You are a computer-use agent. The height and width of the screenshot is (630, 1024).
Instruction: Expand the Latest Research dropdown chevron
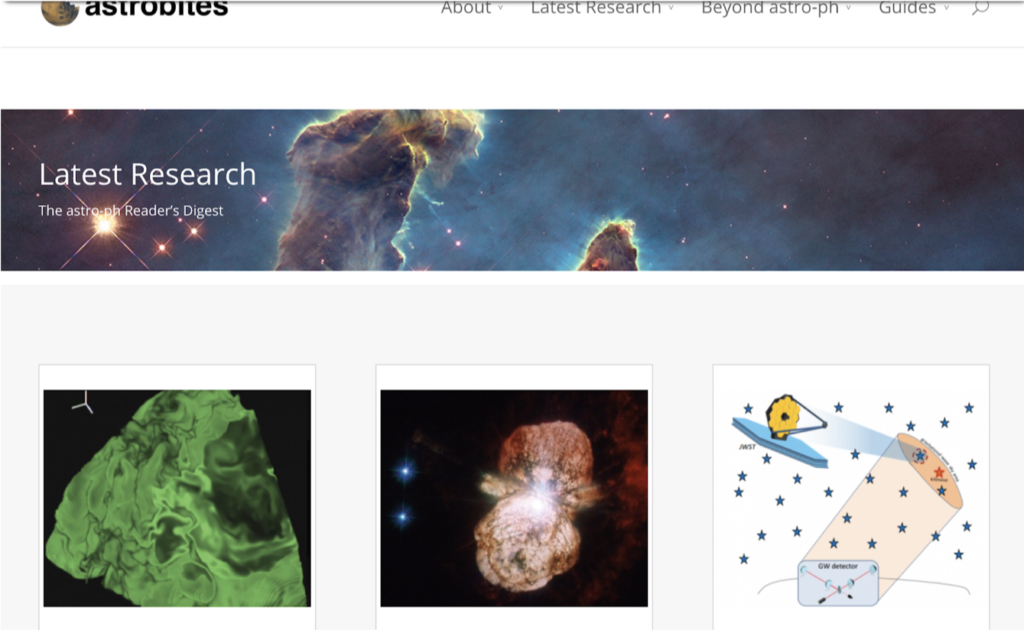671,8
